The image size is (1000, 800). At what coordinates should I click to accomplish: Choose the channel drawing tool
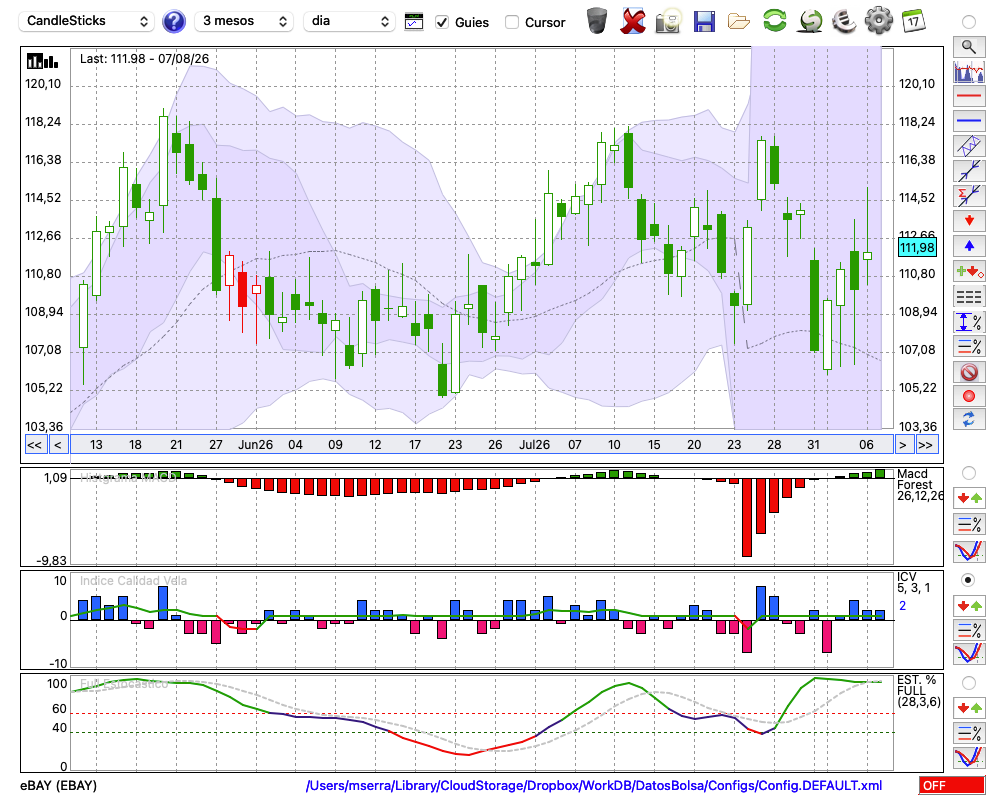969,146
